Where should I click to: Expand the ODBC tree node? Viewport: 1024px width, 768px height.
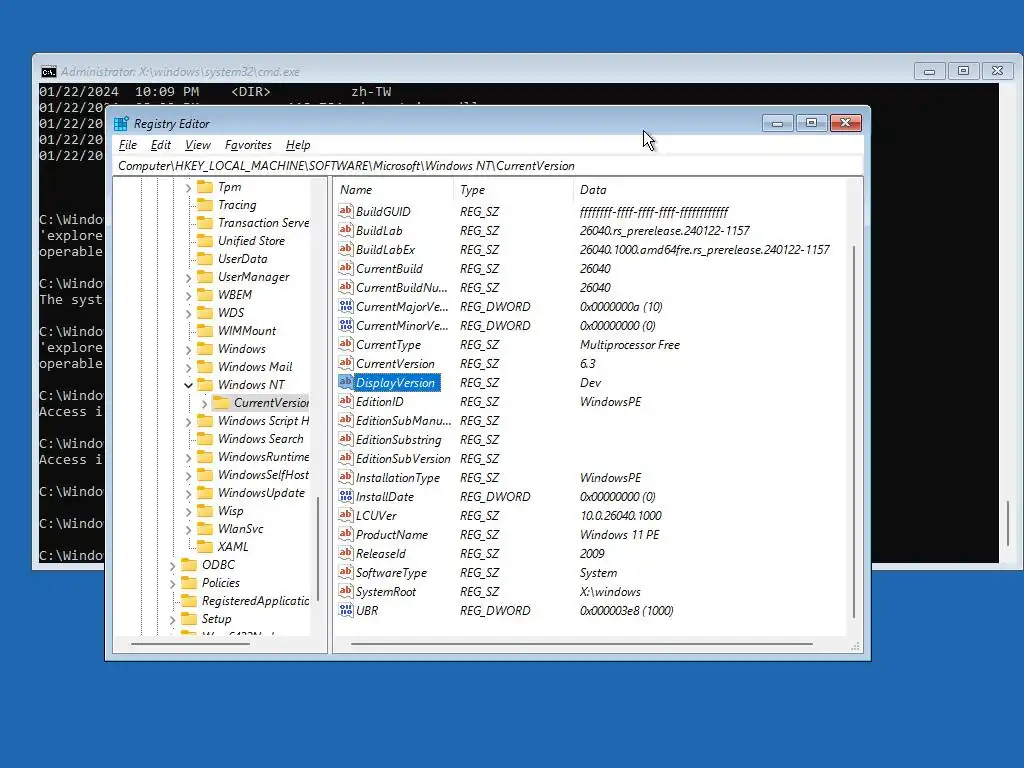tap(172, 566)
